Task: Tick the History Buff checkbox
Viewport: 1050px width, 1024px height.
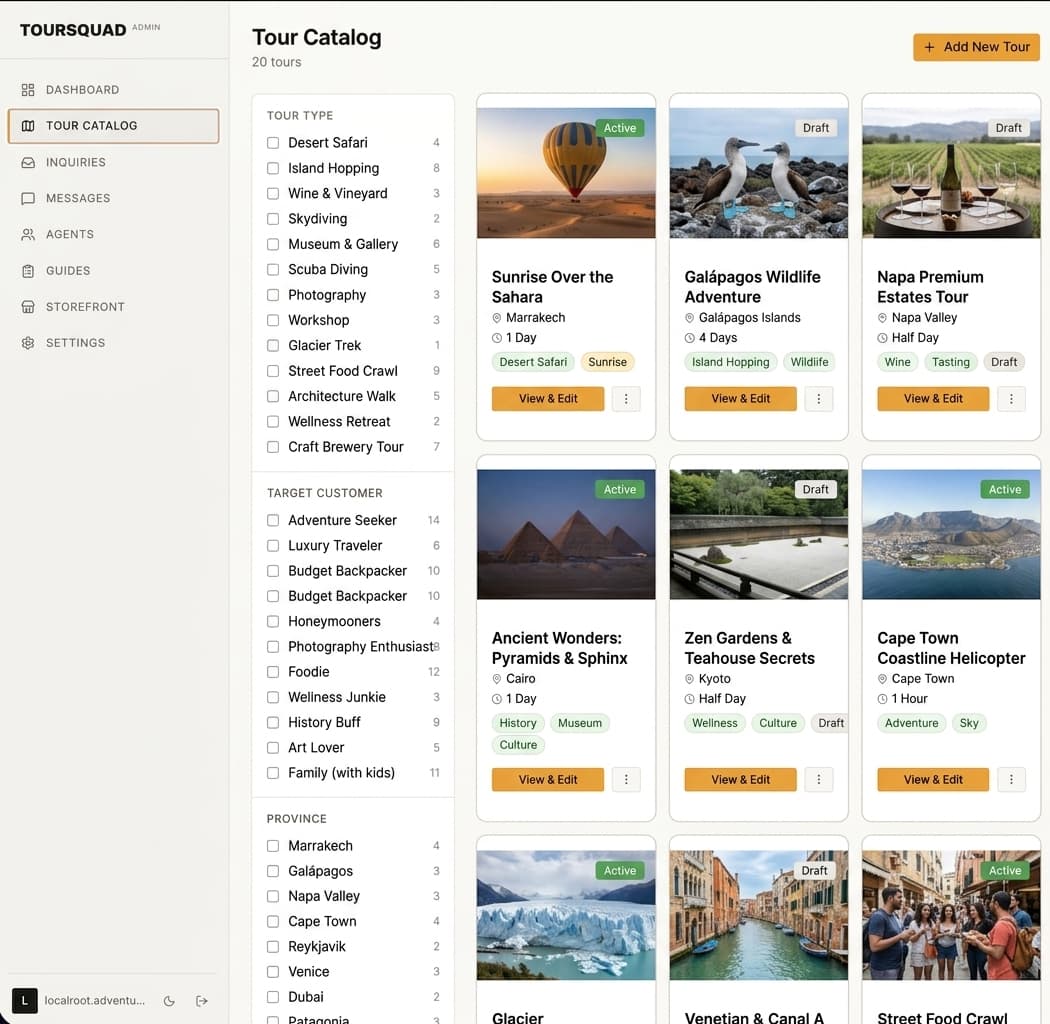Action: pyautogui.click(x=273, y=723)
